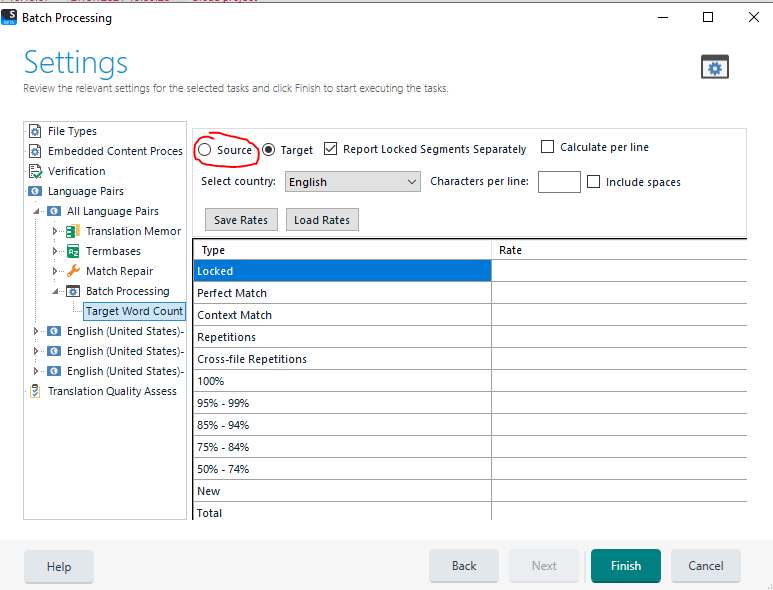Select File Types in settings tree
This screenshot has width=773, height=590.
72,131
